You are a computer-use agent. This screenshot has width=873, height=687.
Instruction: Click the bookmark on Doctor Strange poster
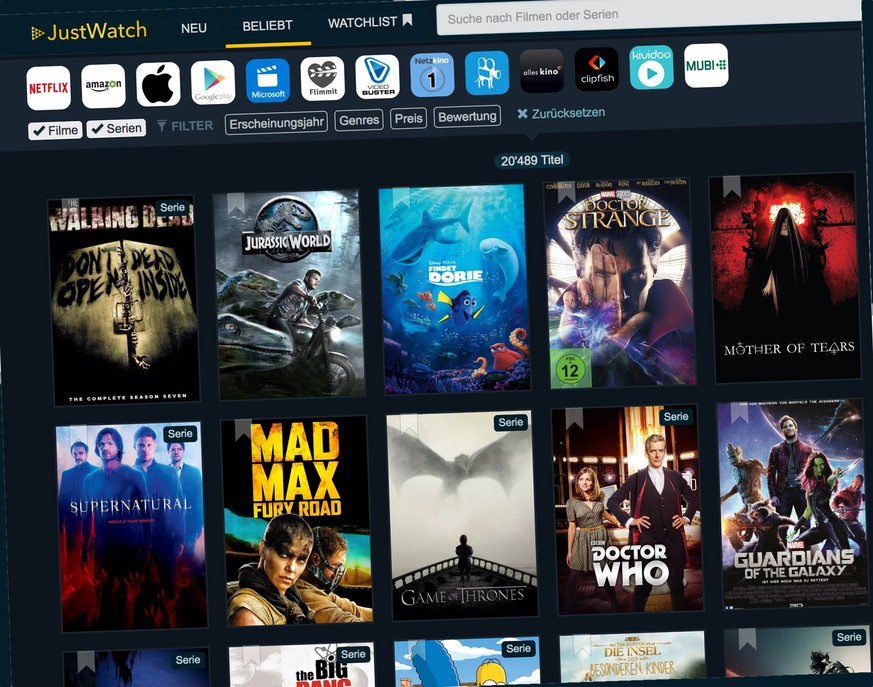click(566, 193)
